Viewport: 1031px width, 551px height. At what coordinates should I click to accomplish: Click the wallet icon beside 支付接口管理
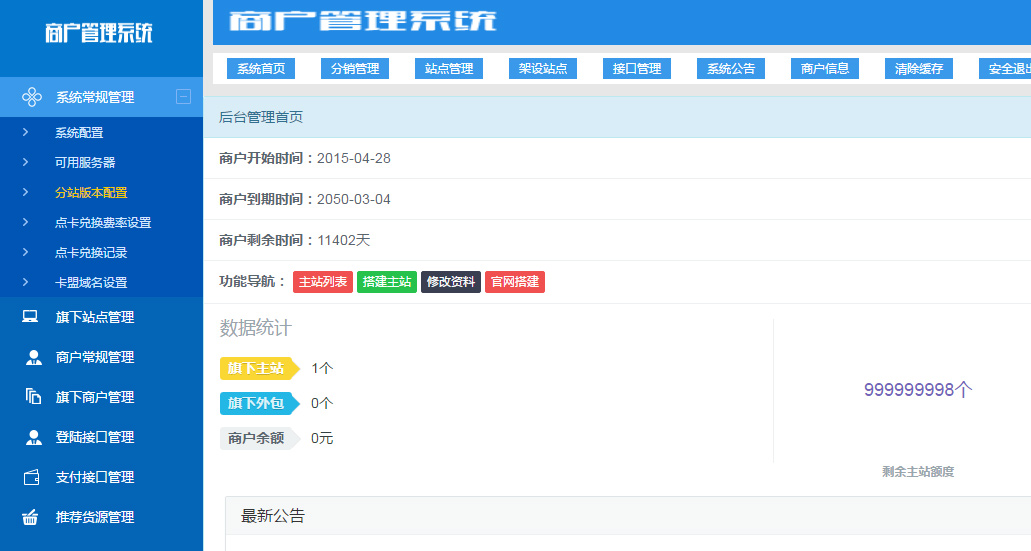(32, 477)
